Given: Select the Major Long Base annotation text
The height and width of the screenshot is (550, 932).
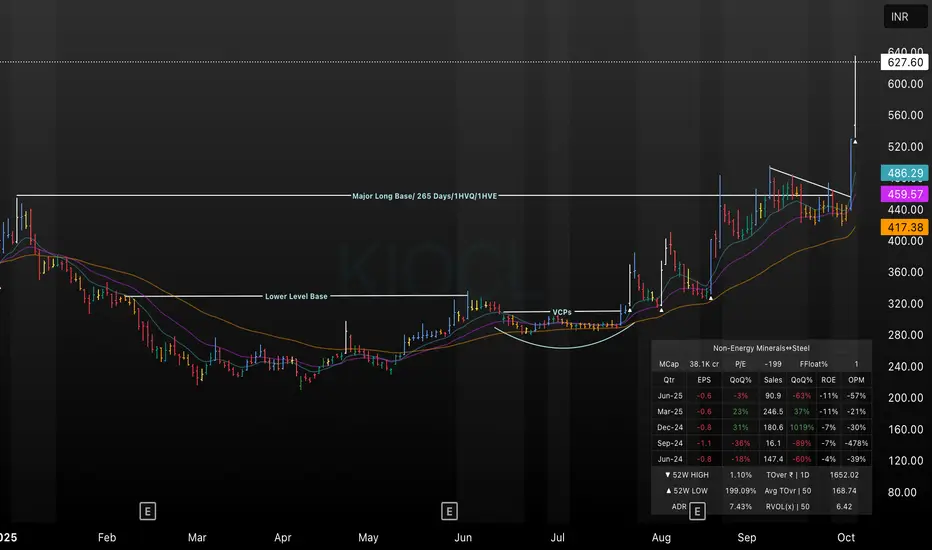Looking at the screenshot, I should coord(424,196).
